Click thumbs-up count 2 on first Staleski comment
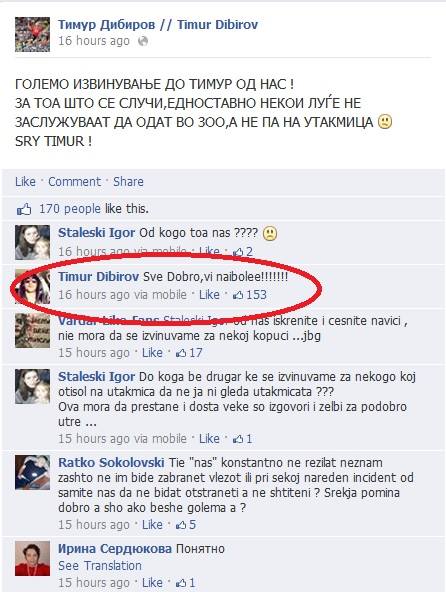The height and width of the screenshot is (592, 446). point(243,251)
